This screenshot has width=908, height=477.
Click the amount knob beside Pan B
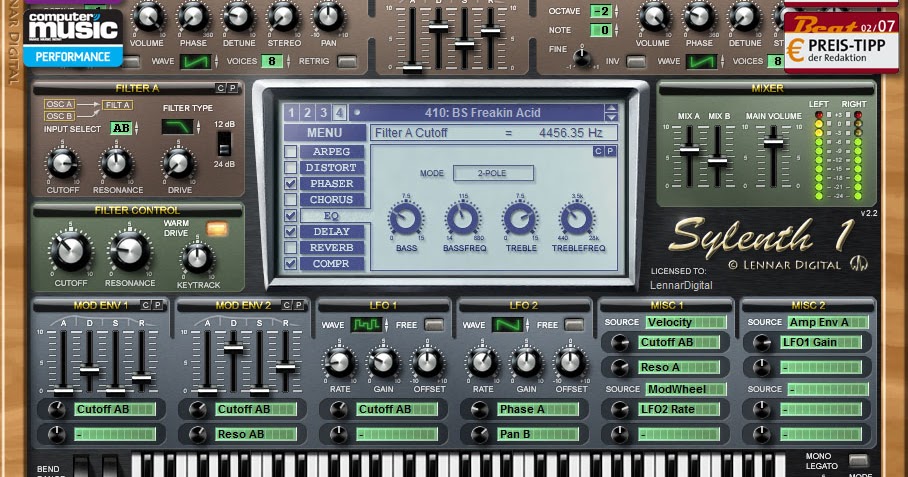479,435
